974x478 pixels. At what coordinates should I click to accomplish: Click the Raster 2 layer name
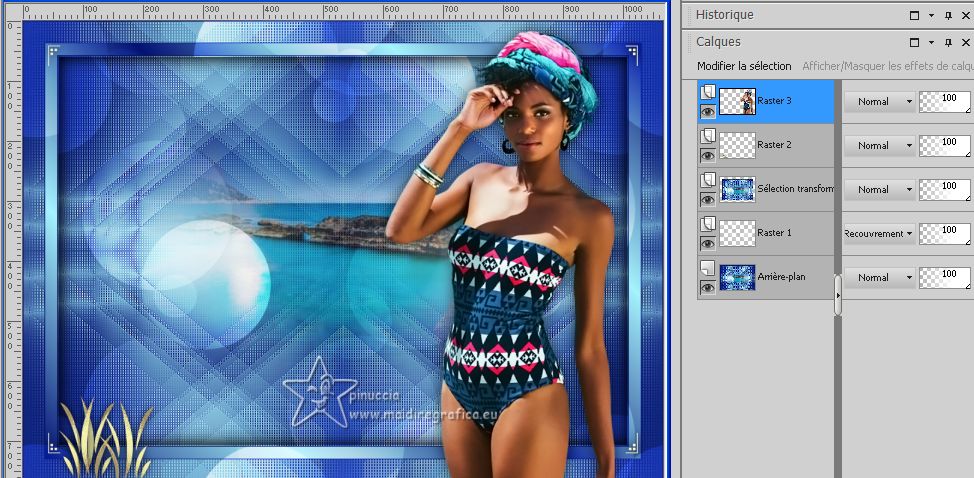pyautogui.click(x=774, y=145)
